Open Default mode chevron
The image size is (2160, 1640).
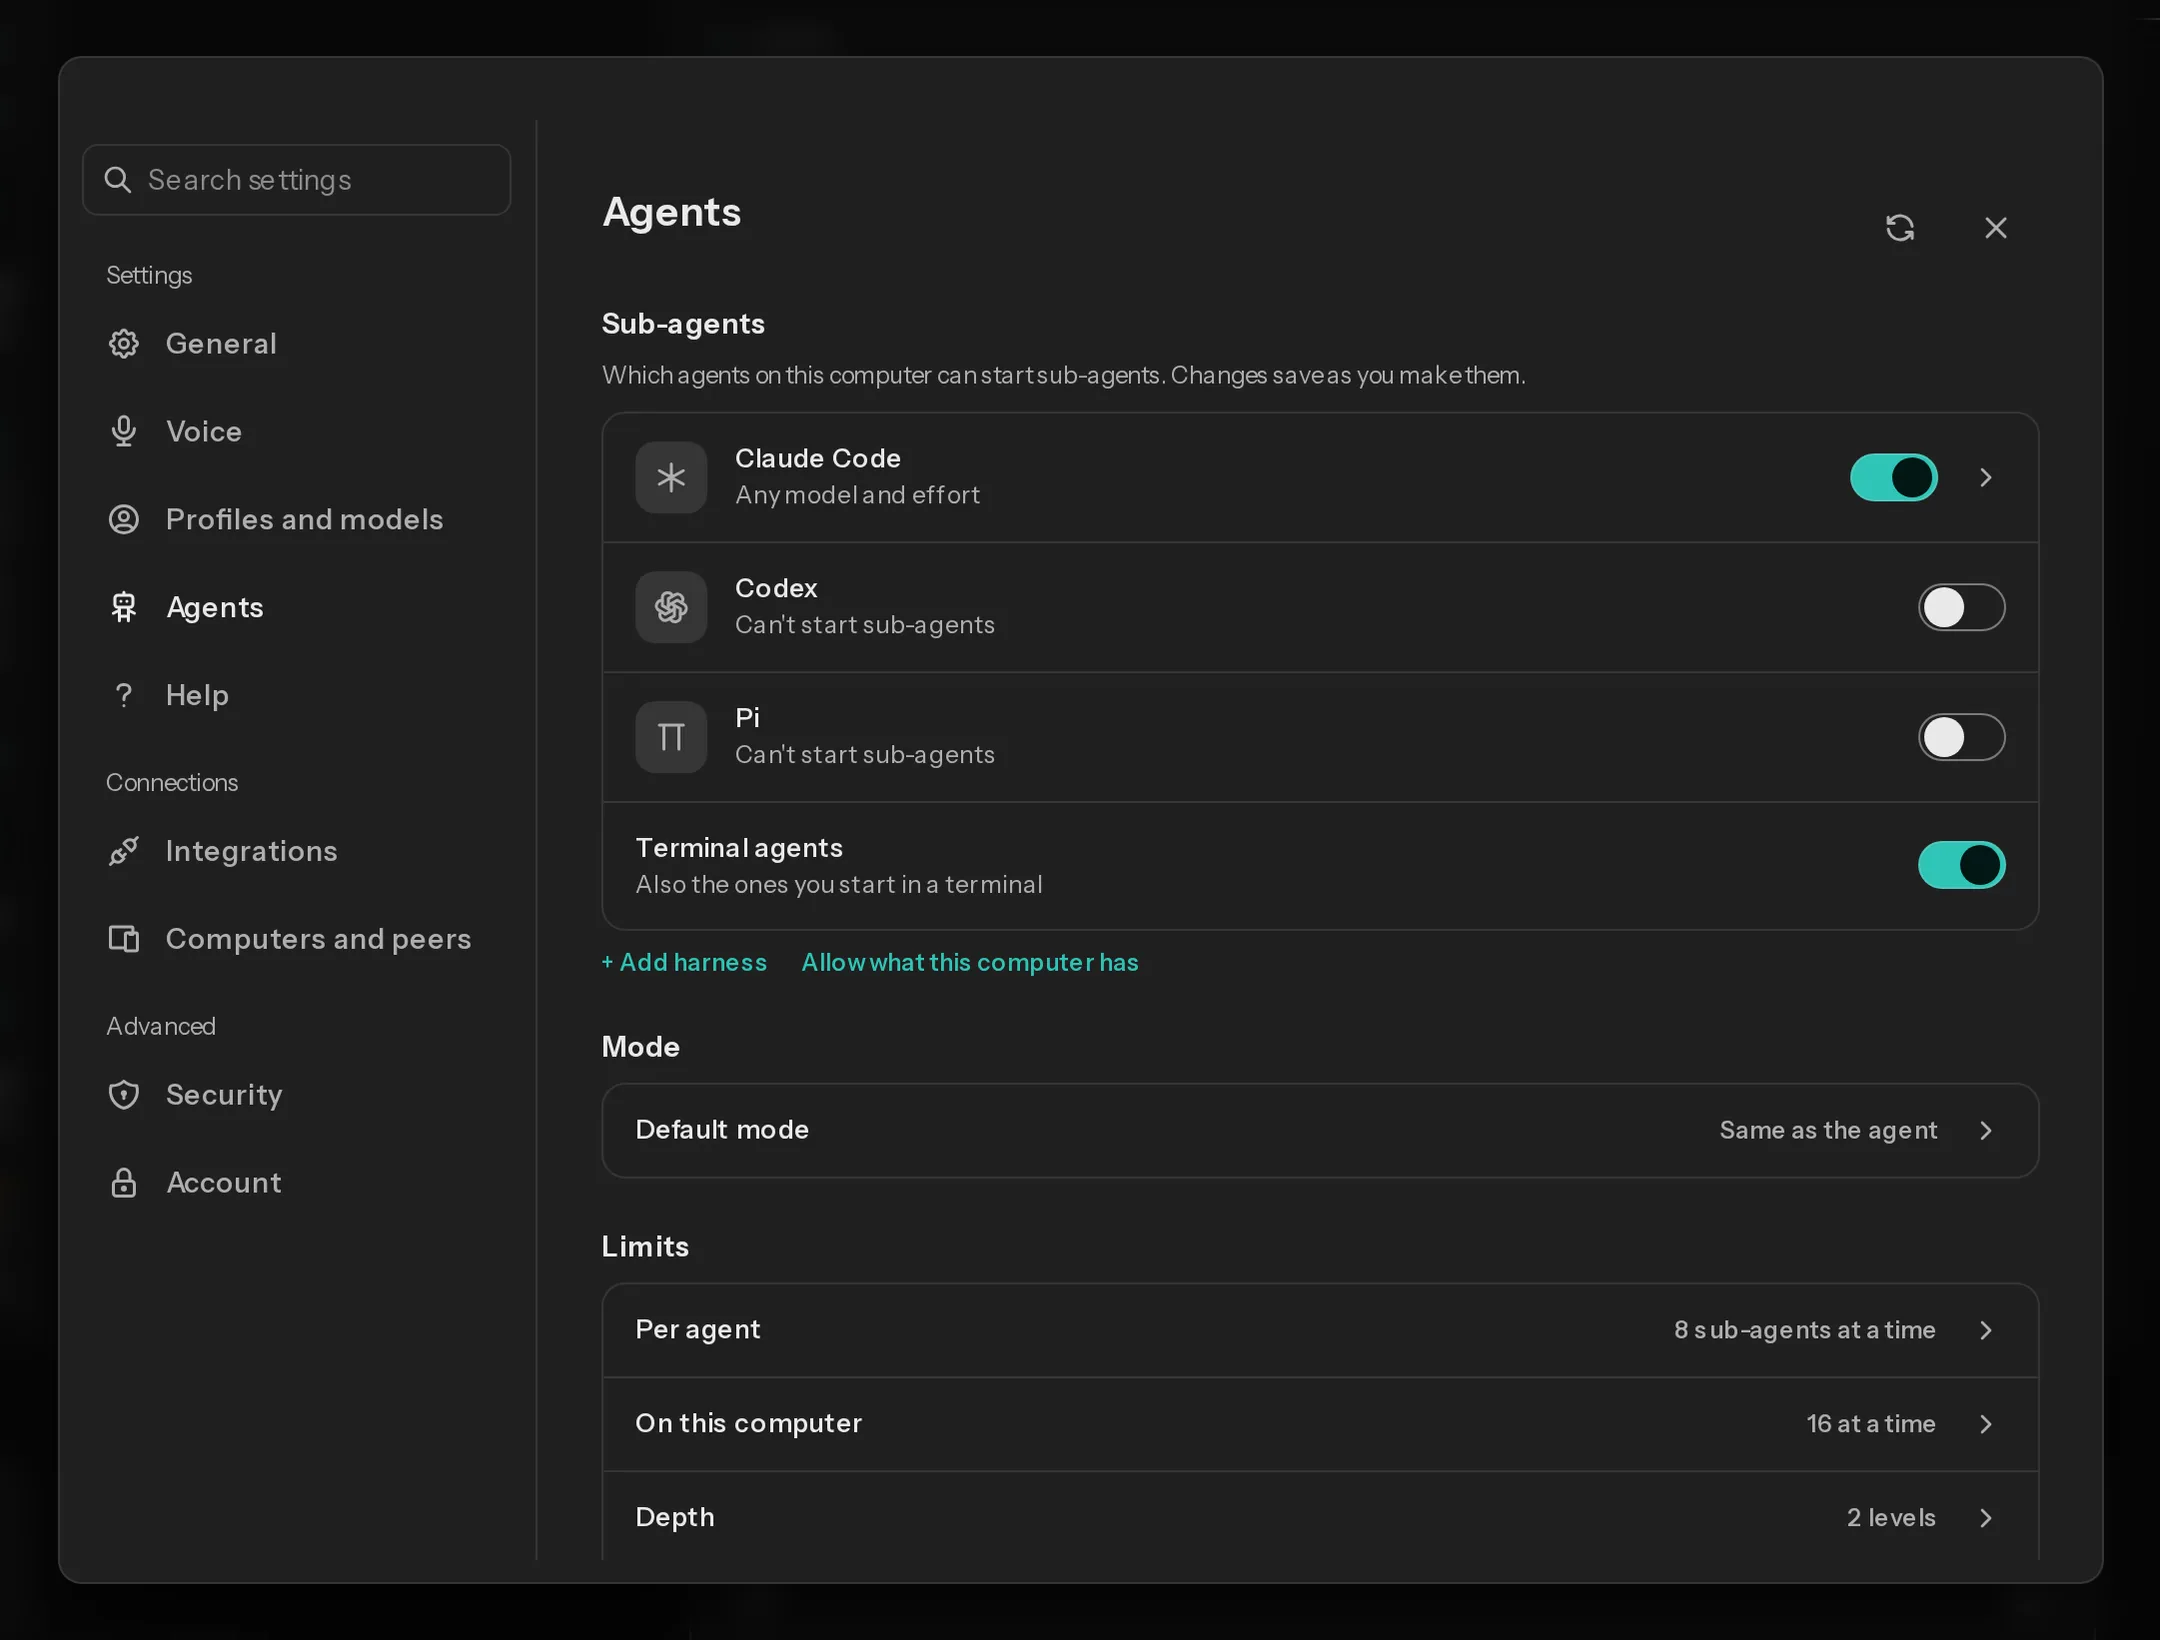(1986, 1130)
